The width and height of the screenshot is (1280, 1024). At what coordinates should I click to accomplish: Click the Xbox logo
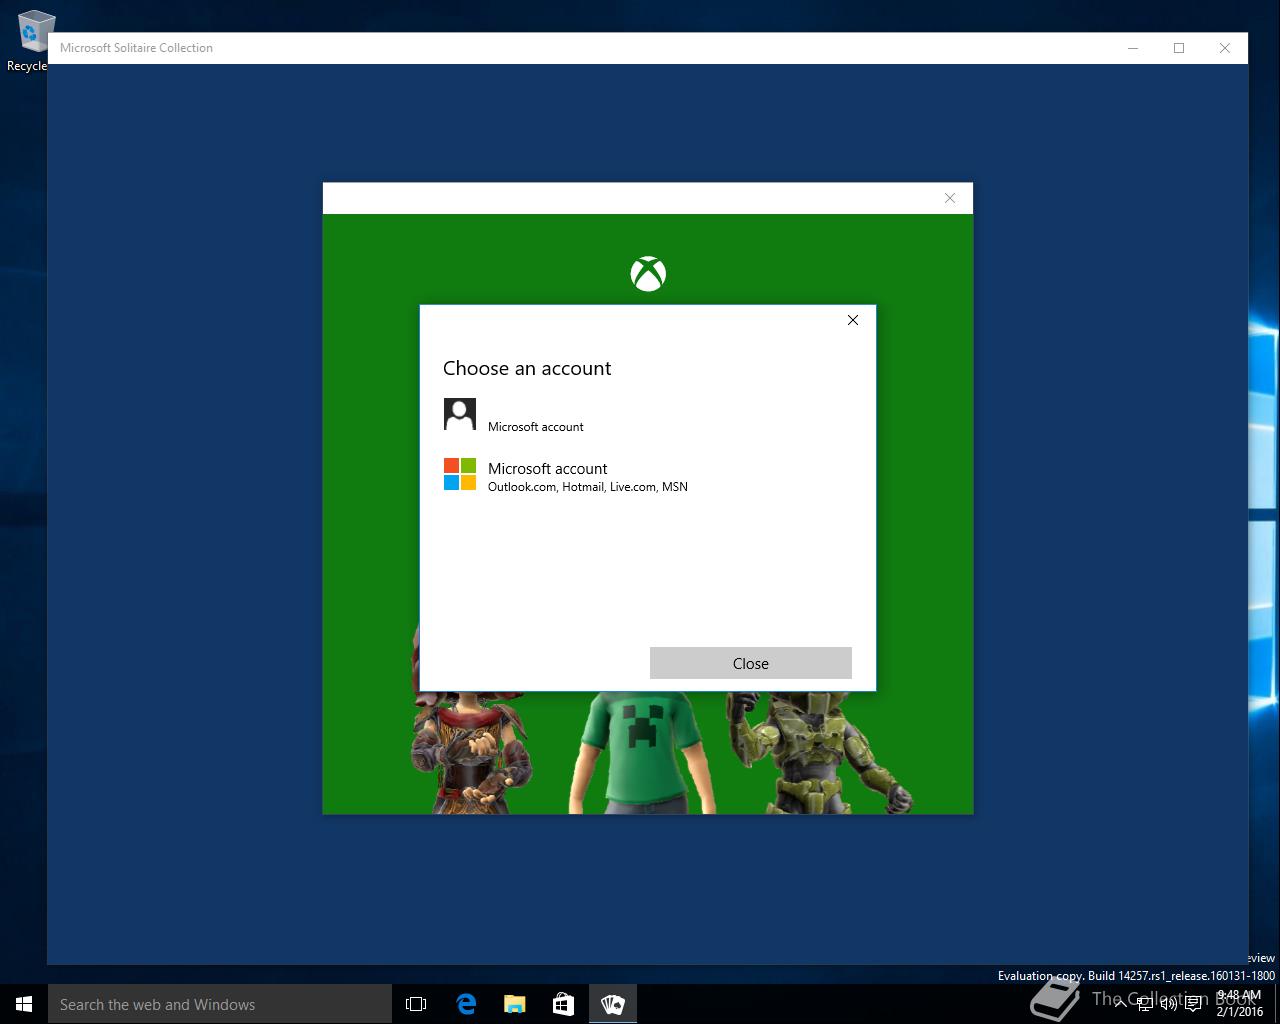[x=648, y=274]
